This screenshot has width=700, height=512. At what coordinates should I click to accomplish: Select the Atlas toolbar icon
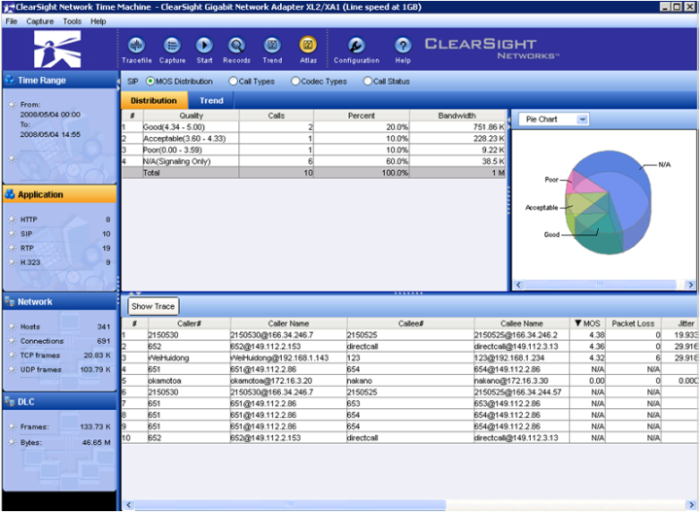pos(308,45)
